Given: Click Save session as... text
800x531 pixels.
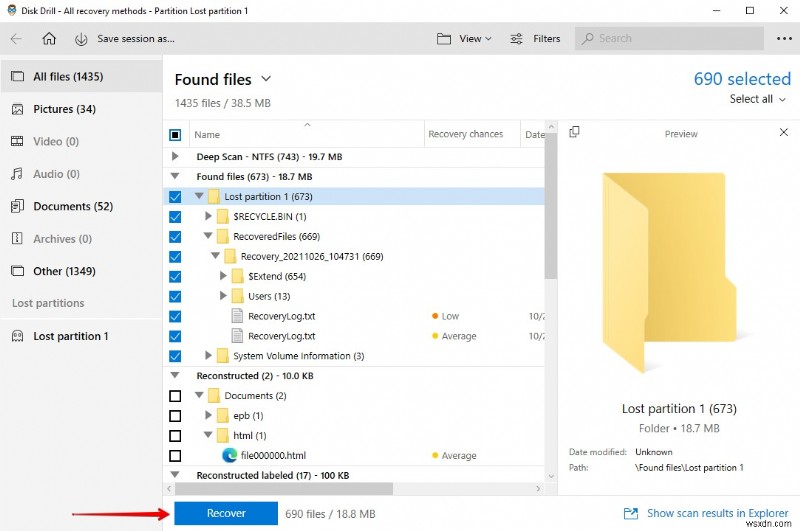Looking at the screenshot, I should 136,39.
